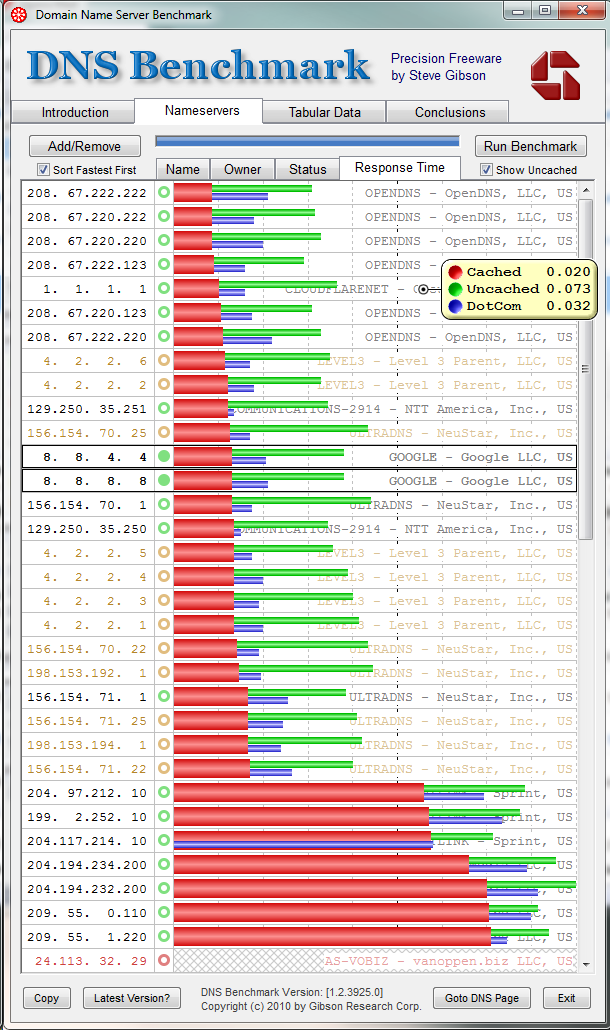610x1030 pixels.
Task: Select the Owner sub-tab
Action: (242, 169)
